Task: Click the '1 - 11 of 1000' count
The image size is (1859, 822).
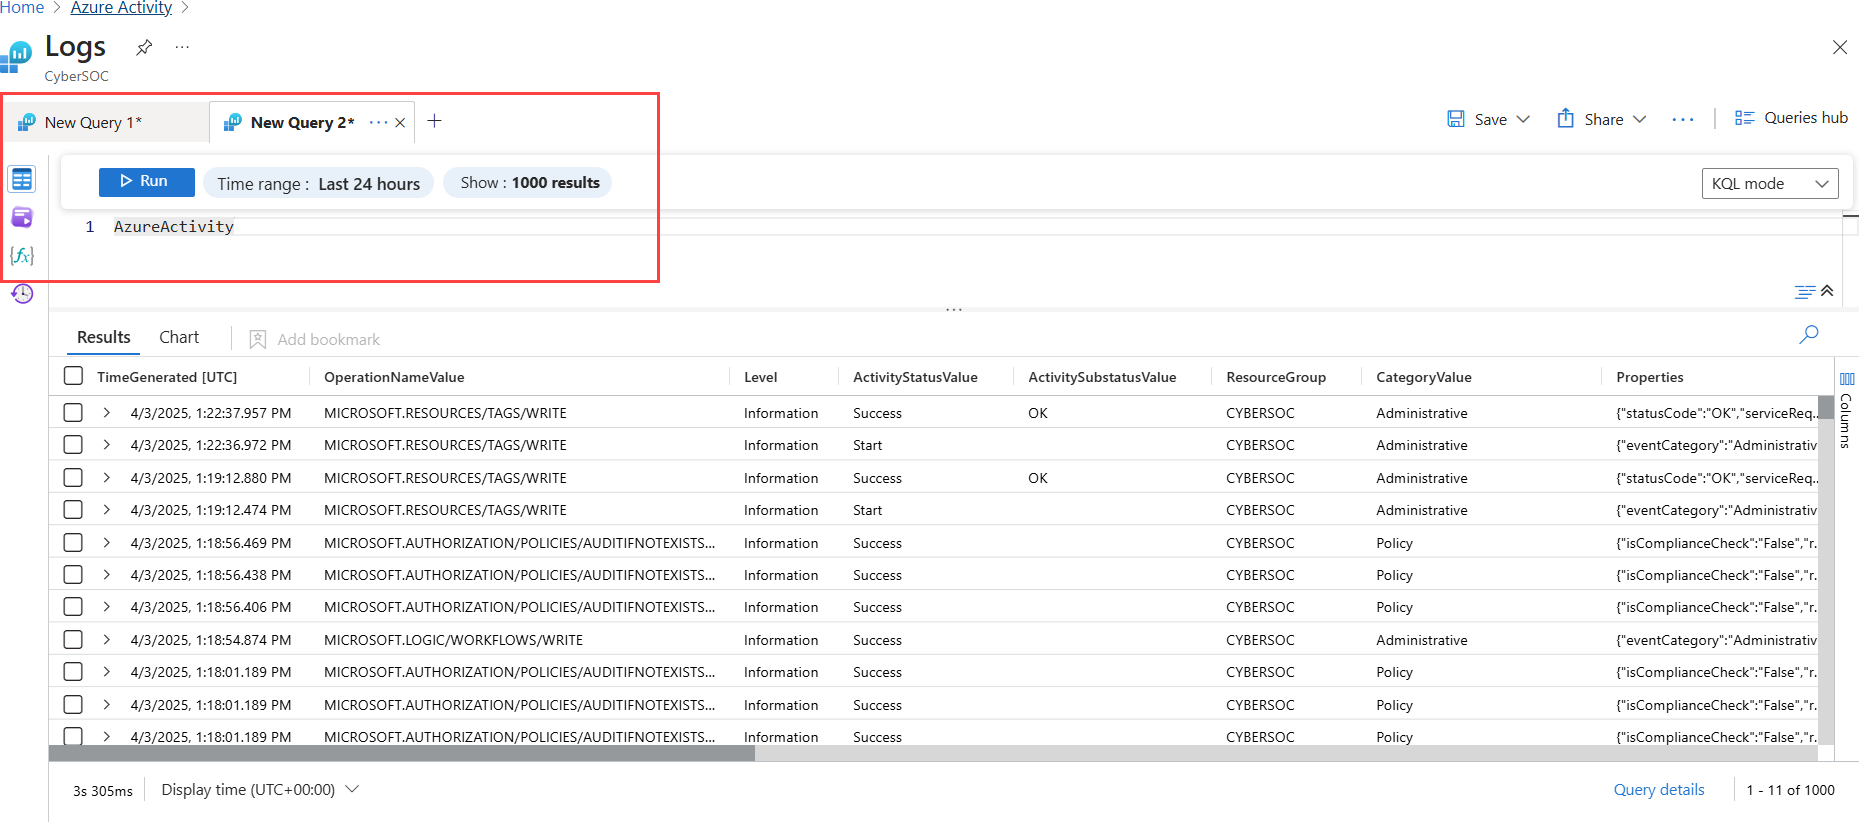Action: click(1790, 790)
